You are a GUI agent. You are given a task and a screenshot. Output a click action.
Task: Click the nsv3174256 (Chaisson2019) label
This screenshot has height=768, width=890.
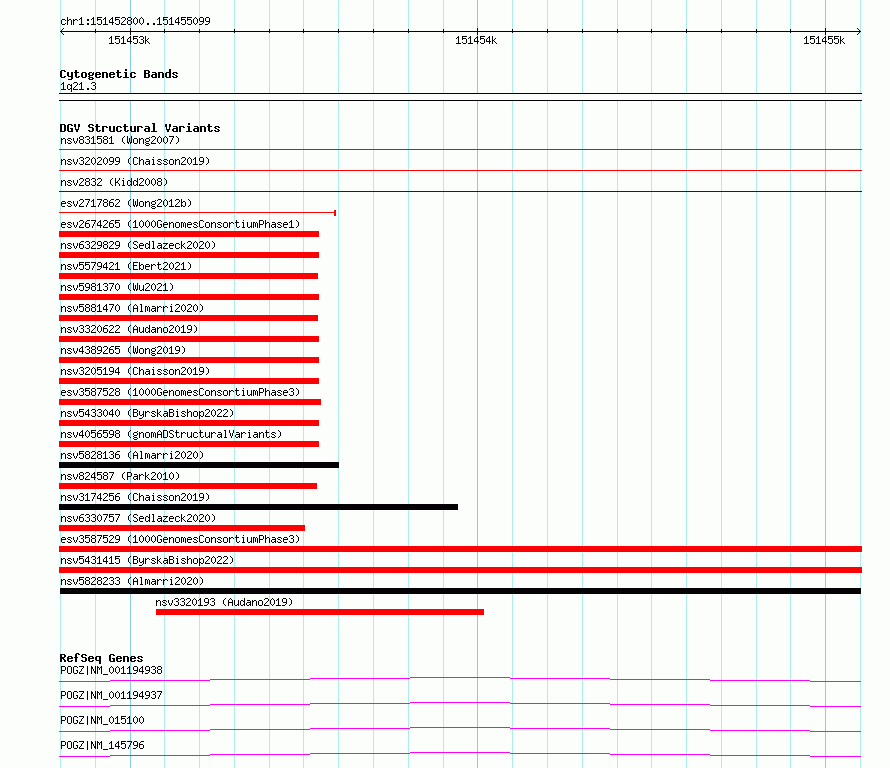135,497
